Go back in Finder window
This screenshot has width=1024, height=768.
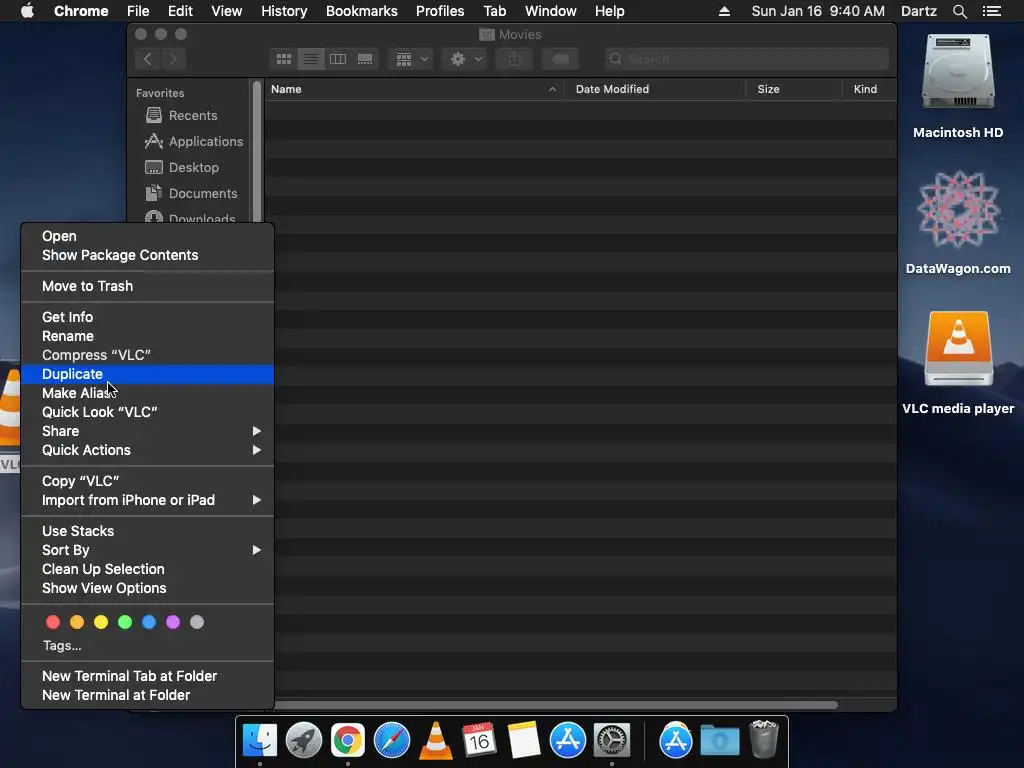point(148,59)
